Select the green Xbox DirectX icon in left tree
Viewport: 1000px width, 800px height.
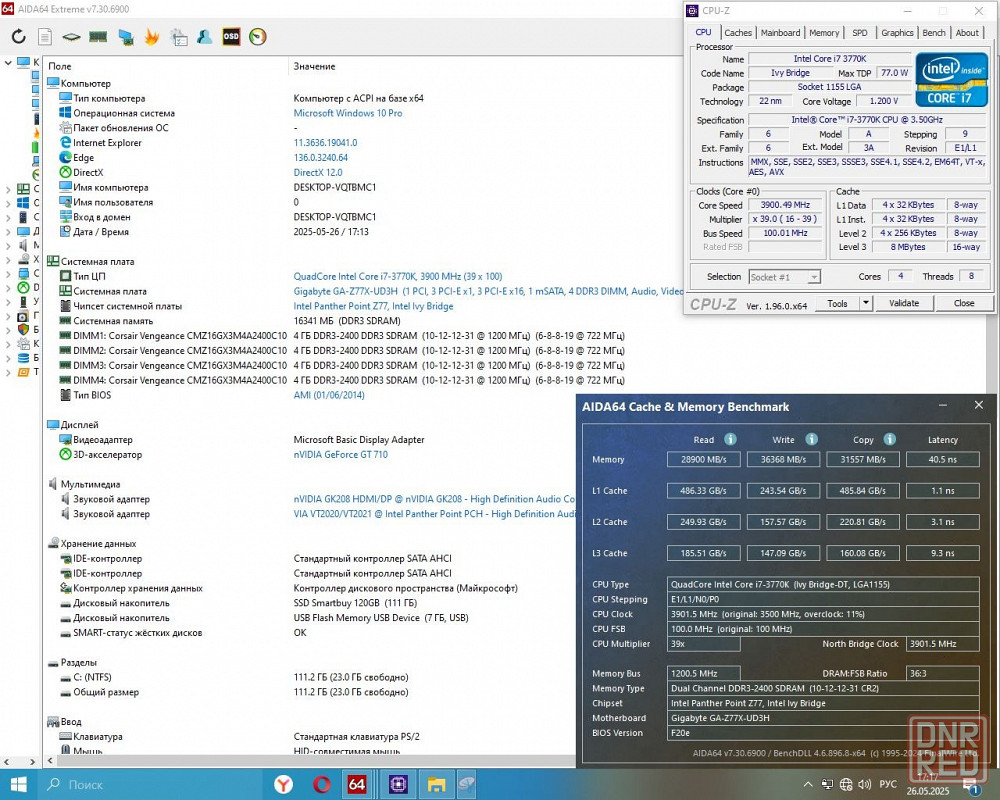[x=23, y=288]
